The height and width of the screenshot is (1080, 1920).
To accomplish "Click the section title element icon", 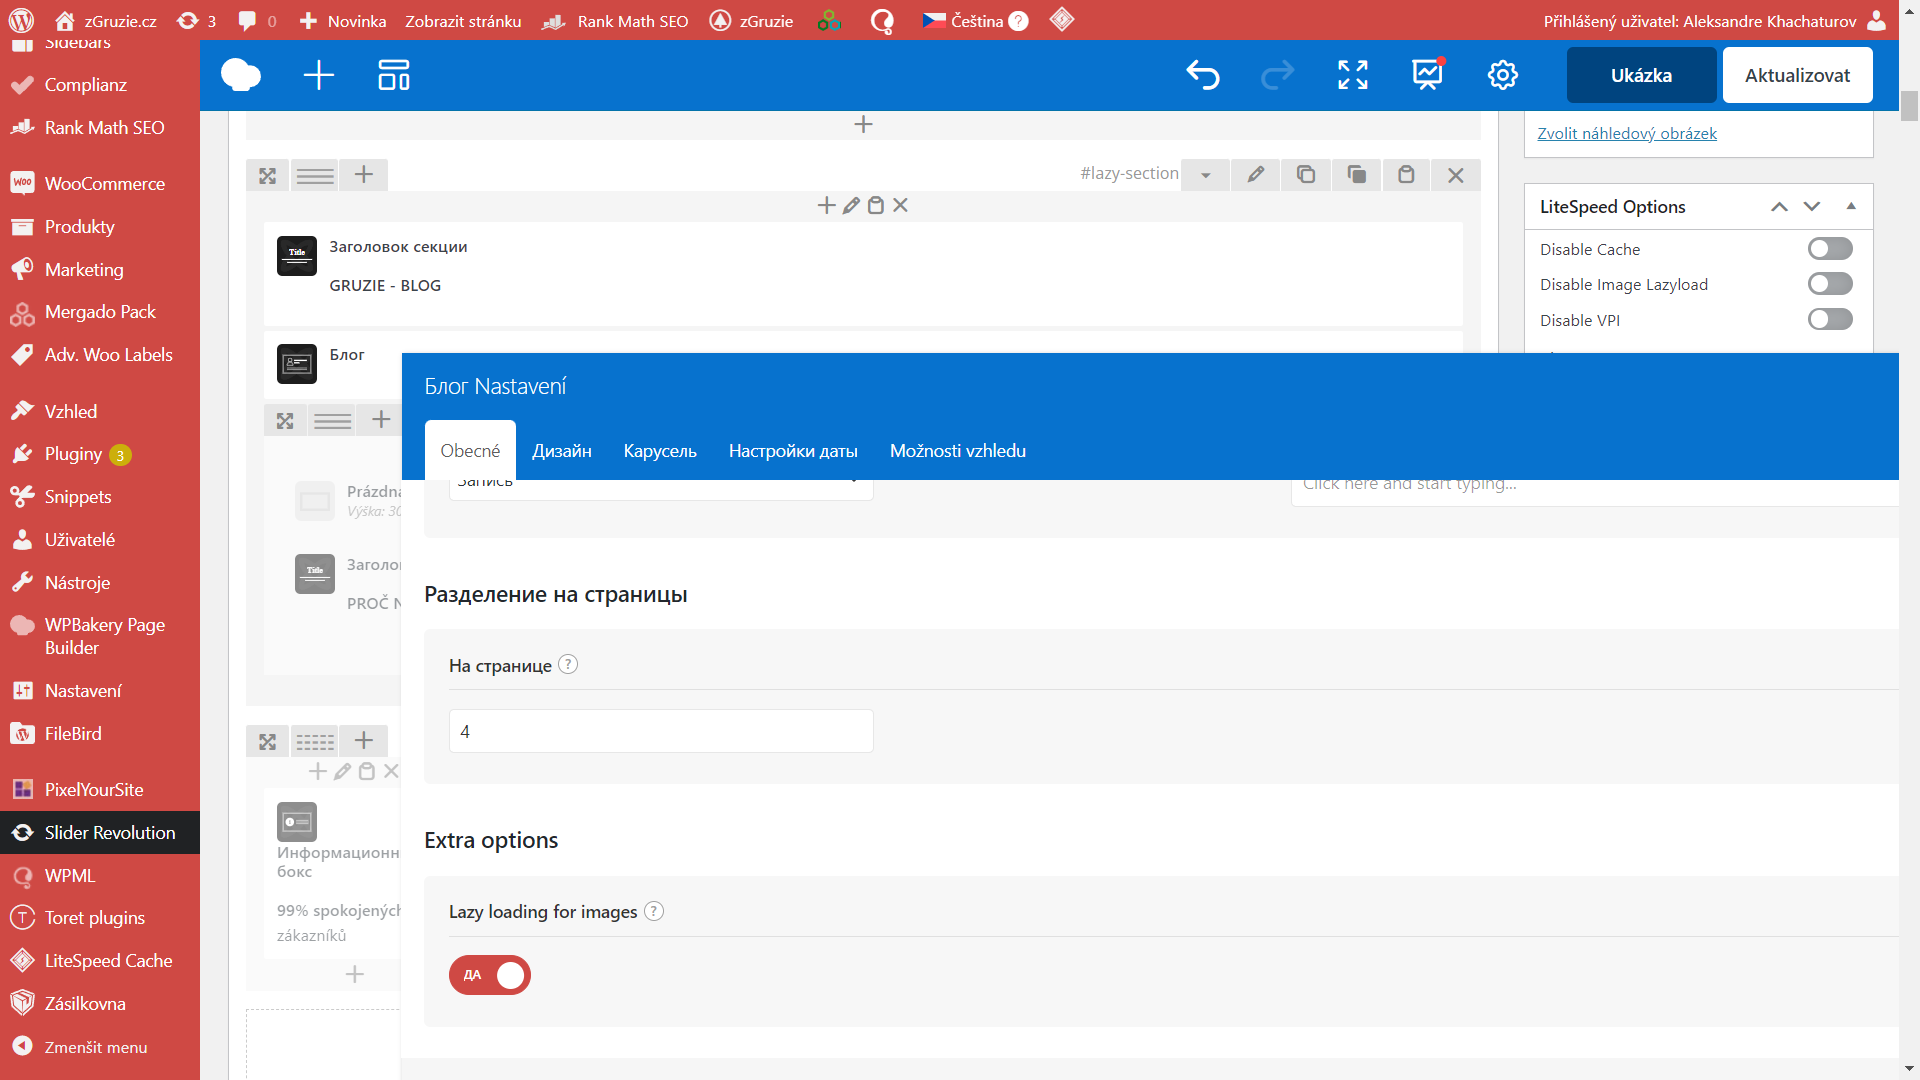I will point(297,256).
